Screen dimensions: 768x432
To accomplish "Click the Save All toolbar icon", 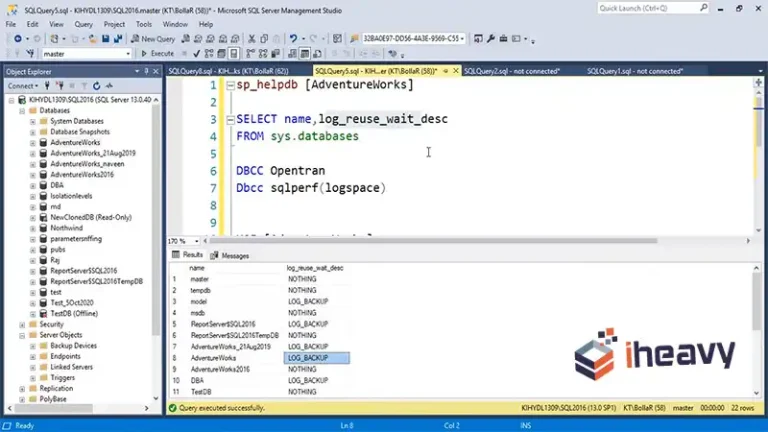I will (x=118, y=39).
